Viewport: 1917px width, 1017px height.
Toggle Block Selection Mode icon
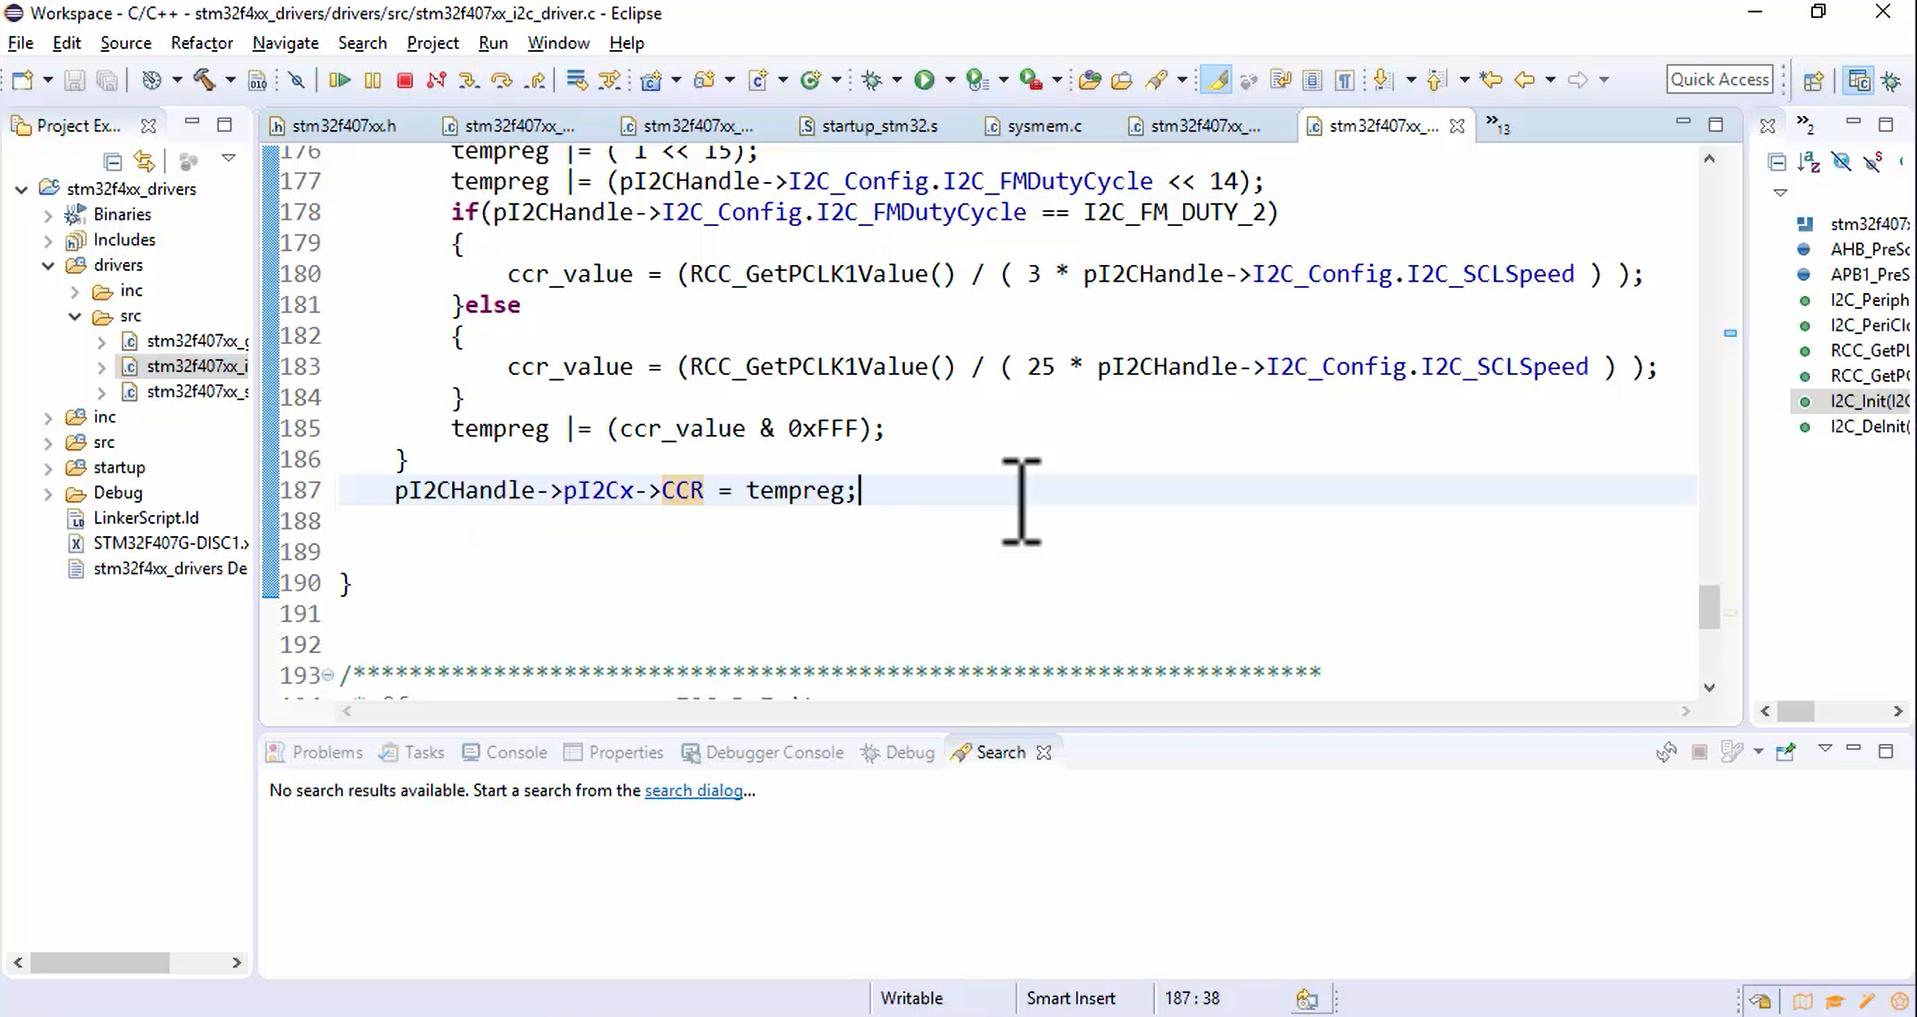tap(1312, 80)
